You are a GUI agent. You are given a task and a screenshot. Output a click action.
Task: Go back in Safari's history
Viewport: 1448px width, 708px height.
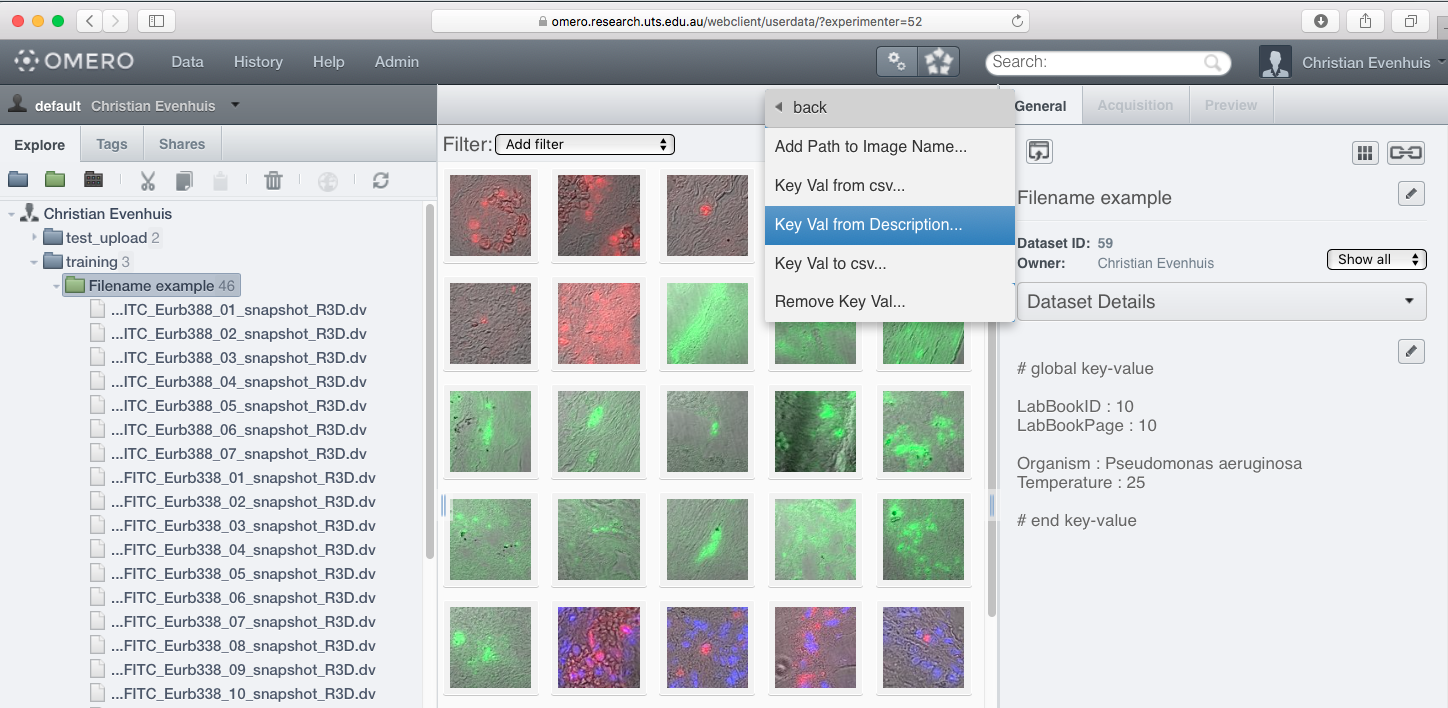(x=90, y=21)
